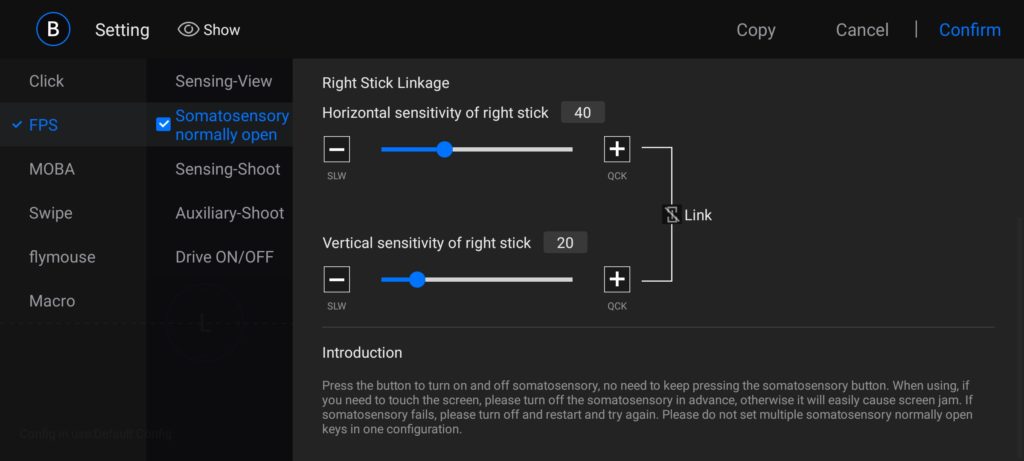The width and height of the screenshot is (1024, 461).
Task: Decrease vertical sensitivity with minus button
Action: click(x=337, y=279)
